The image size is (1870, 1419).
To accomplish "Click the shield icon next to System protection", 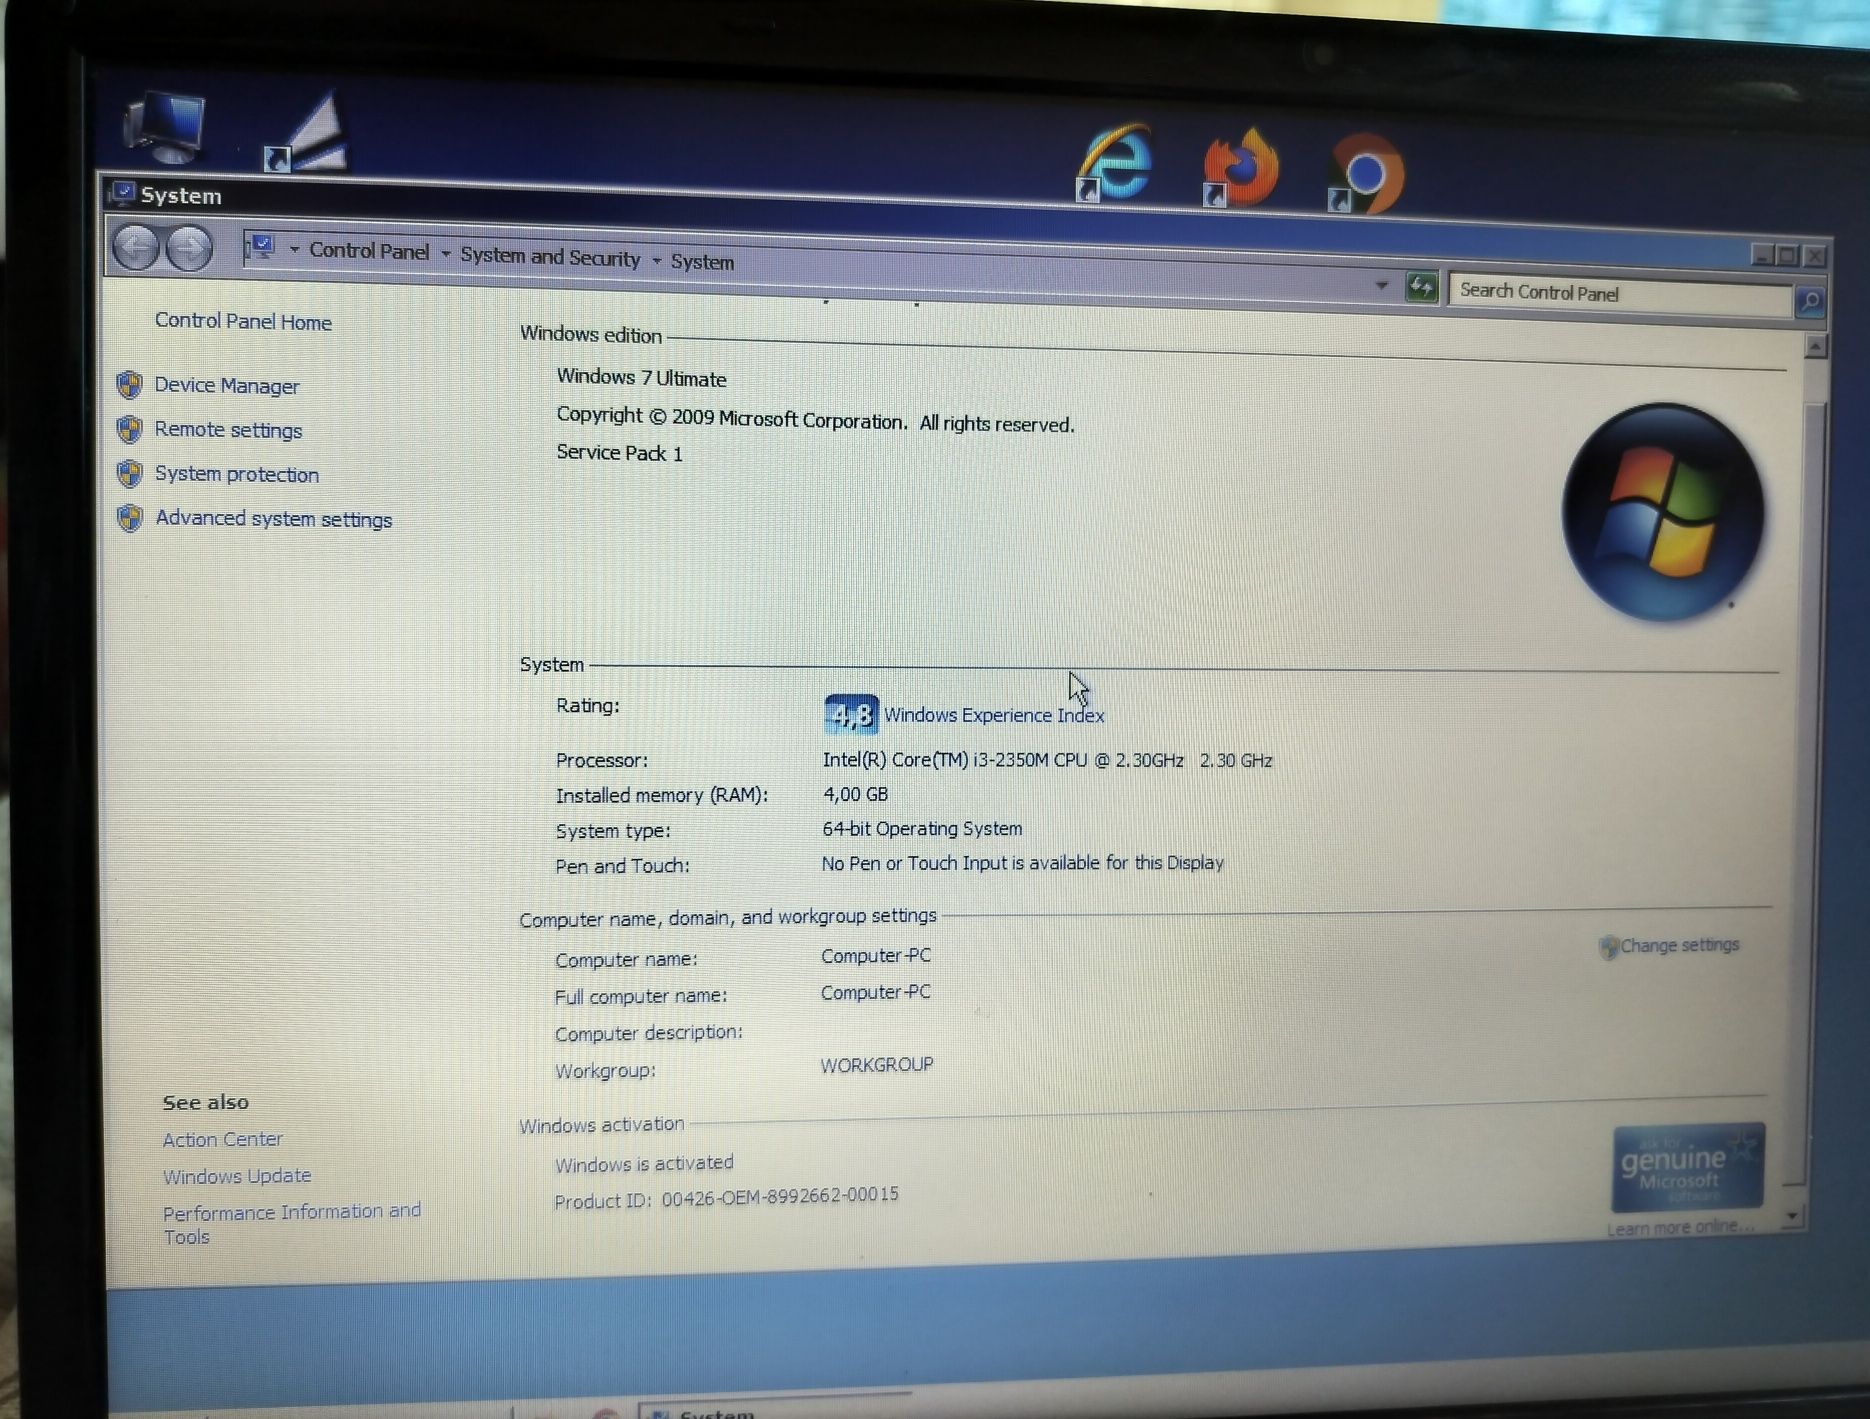I will 129,473.
